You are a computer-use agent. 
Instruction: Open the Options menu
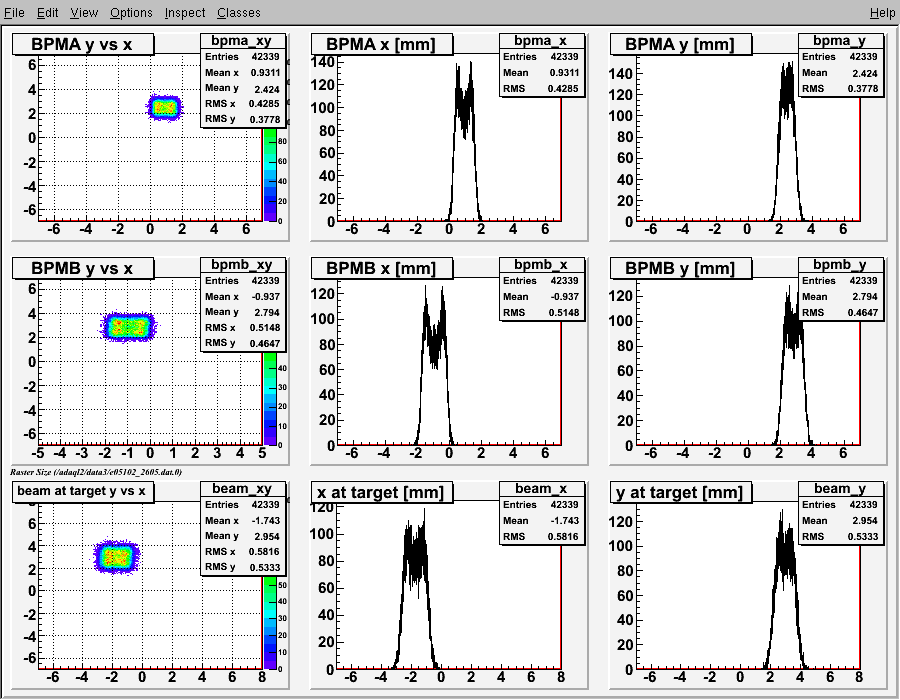131,12
